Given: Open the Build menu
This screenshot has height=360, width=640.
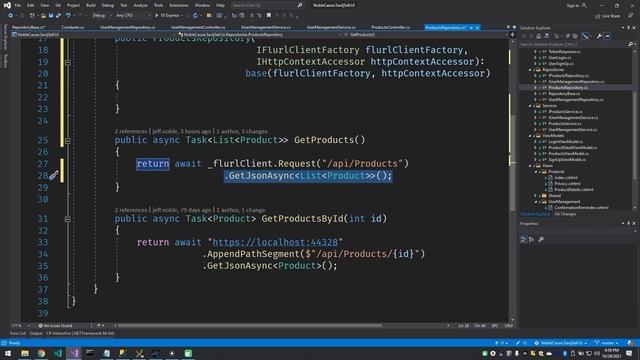Looking at the screenshot, I should (x=91, y=5).
